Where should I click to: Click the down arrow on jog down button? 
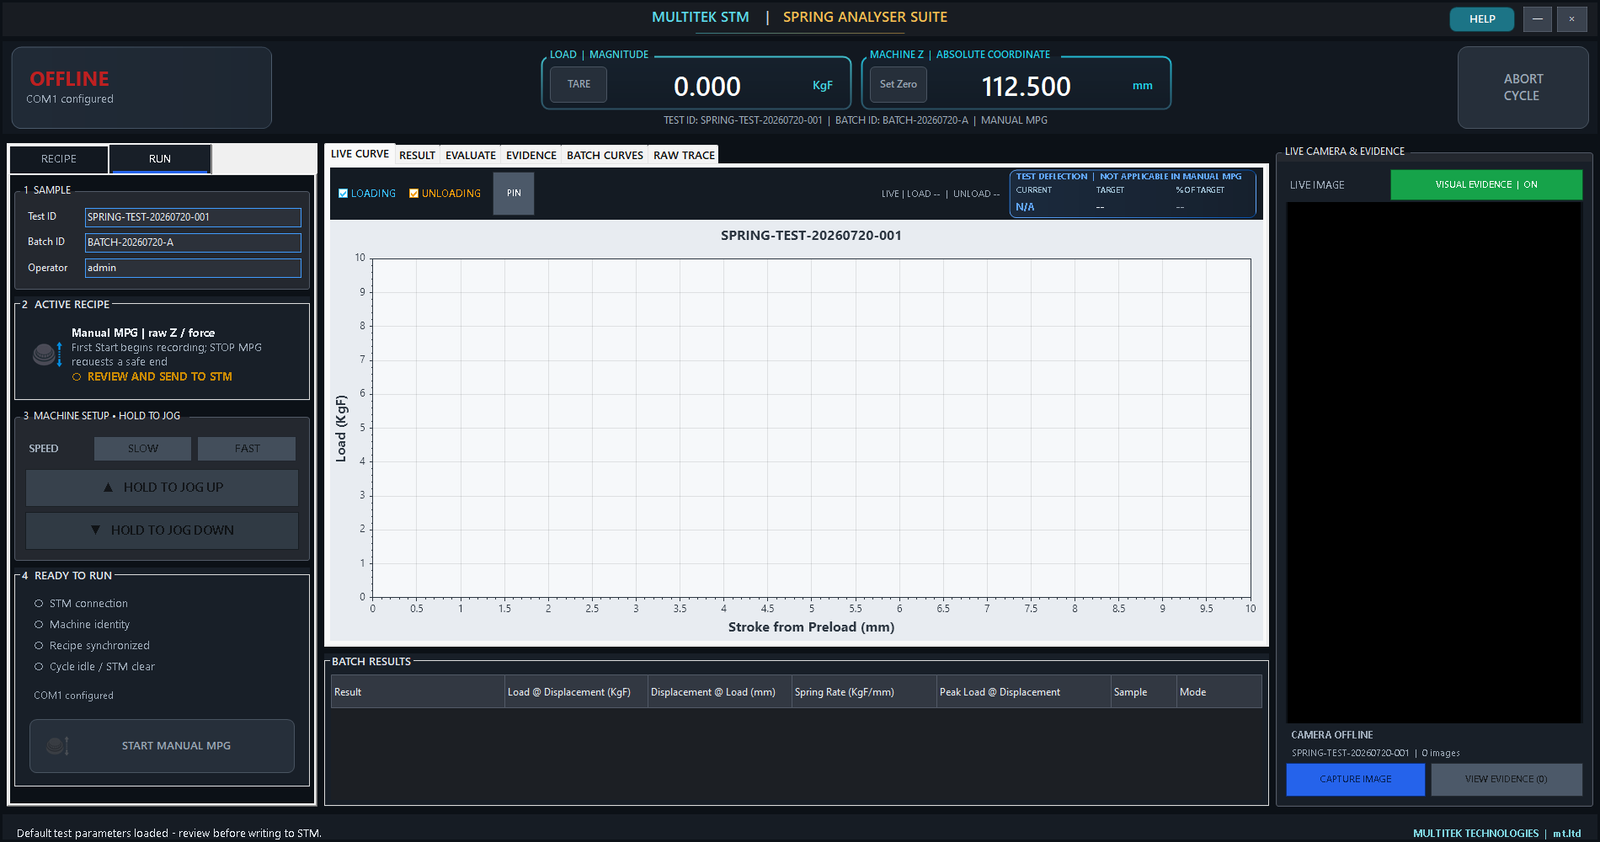(x=96, y=530)
